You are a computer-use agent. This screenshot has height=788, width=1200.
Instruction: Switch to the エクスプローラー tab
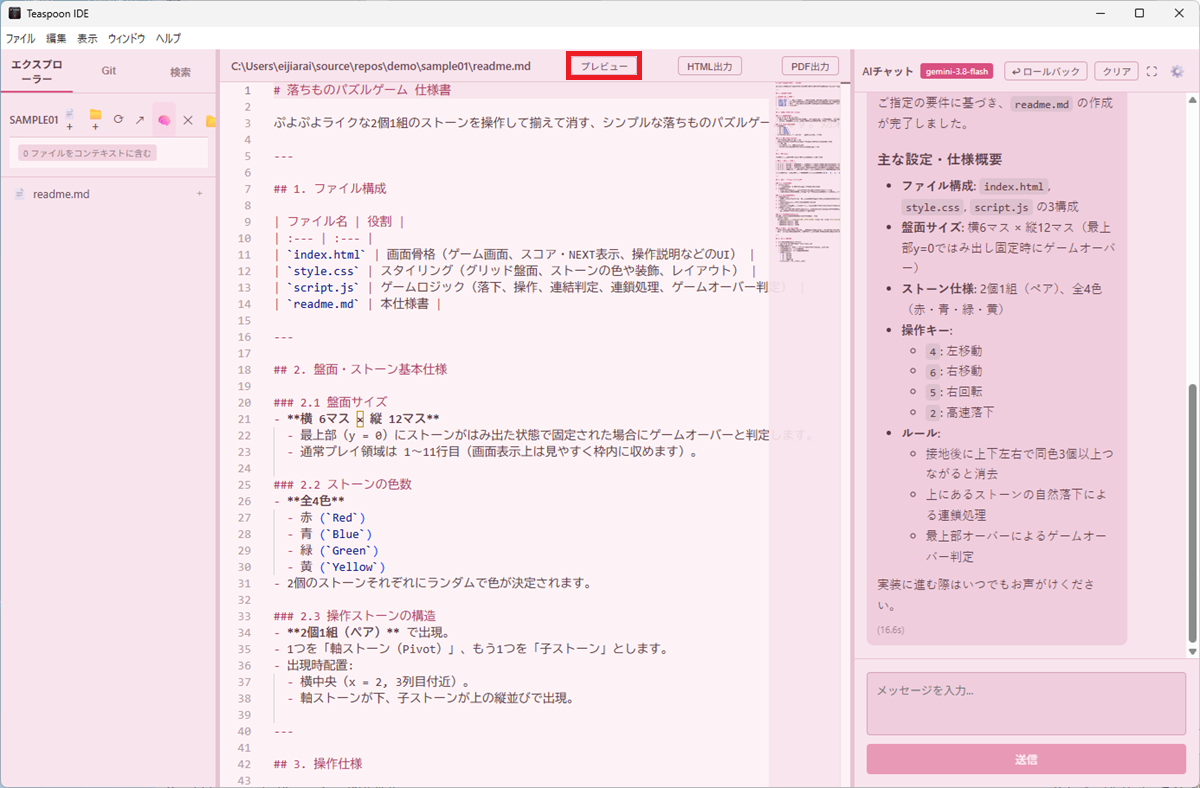coord(36,71)
